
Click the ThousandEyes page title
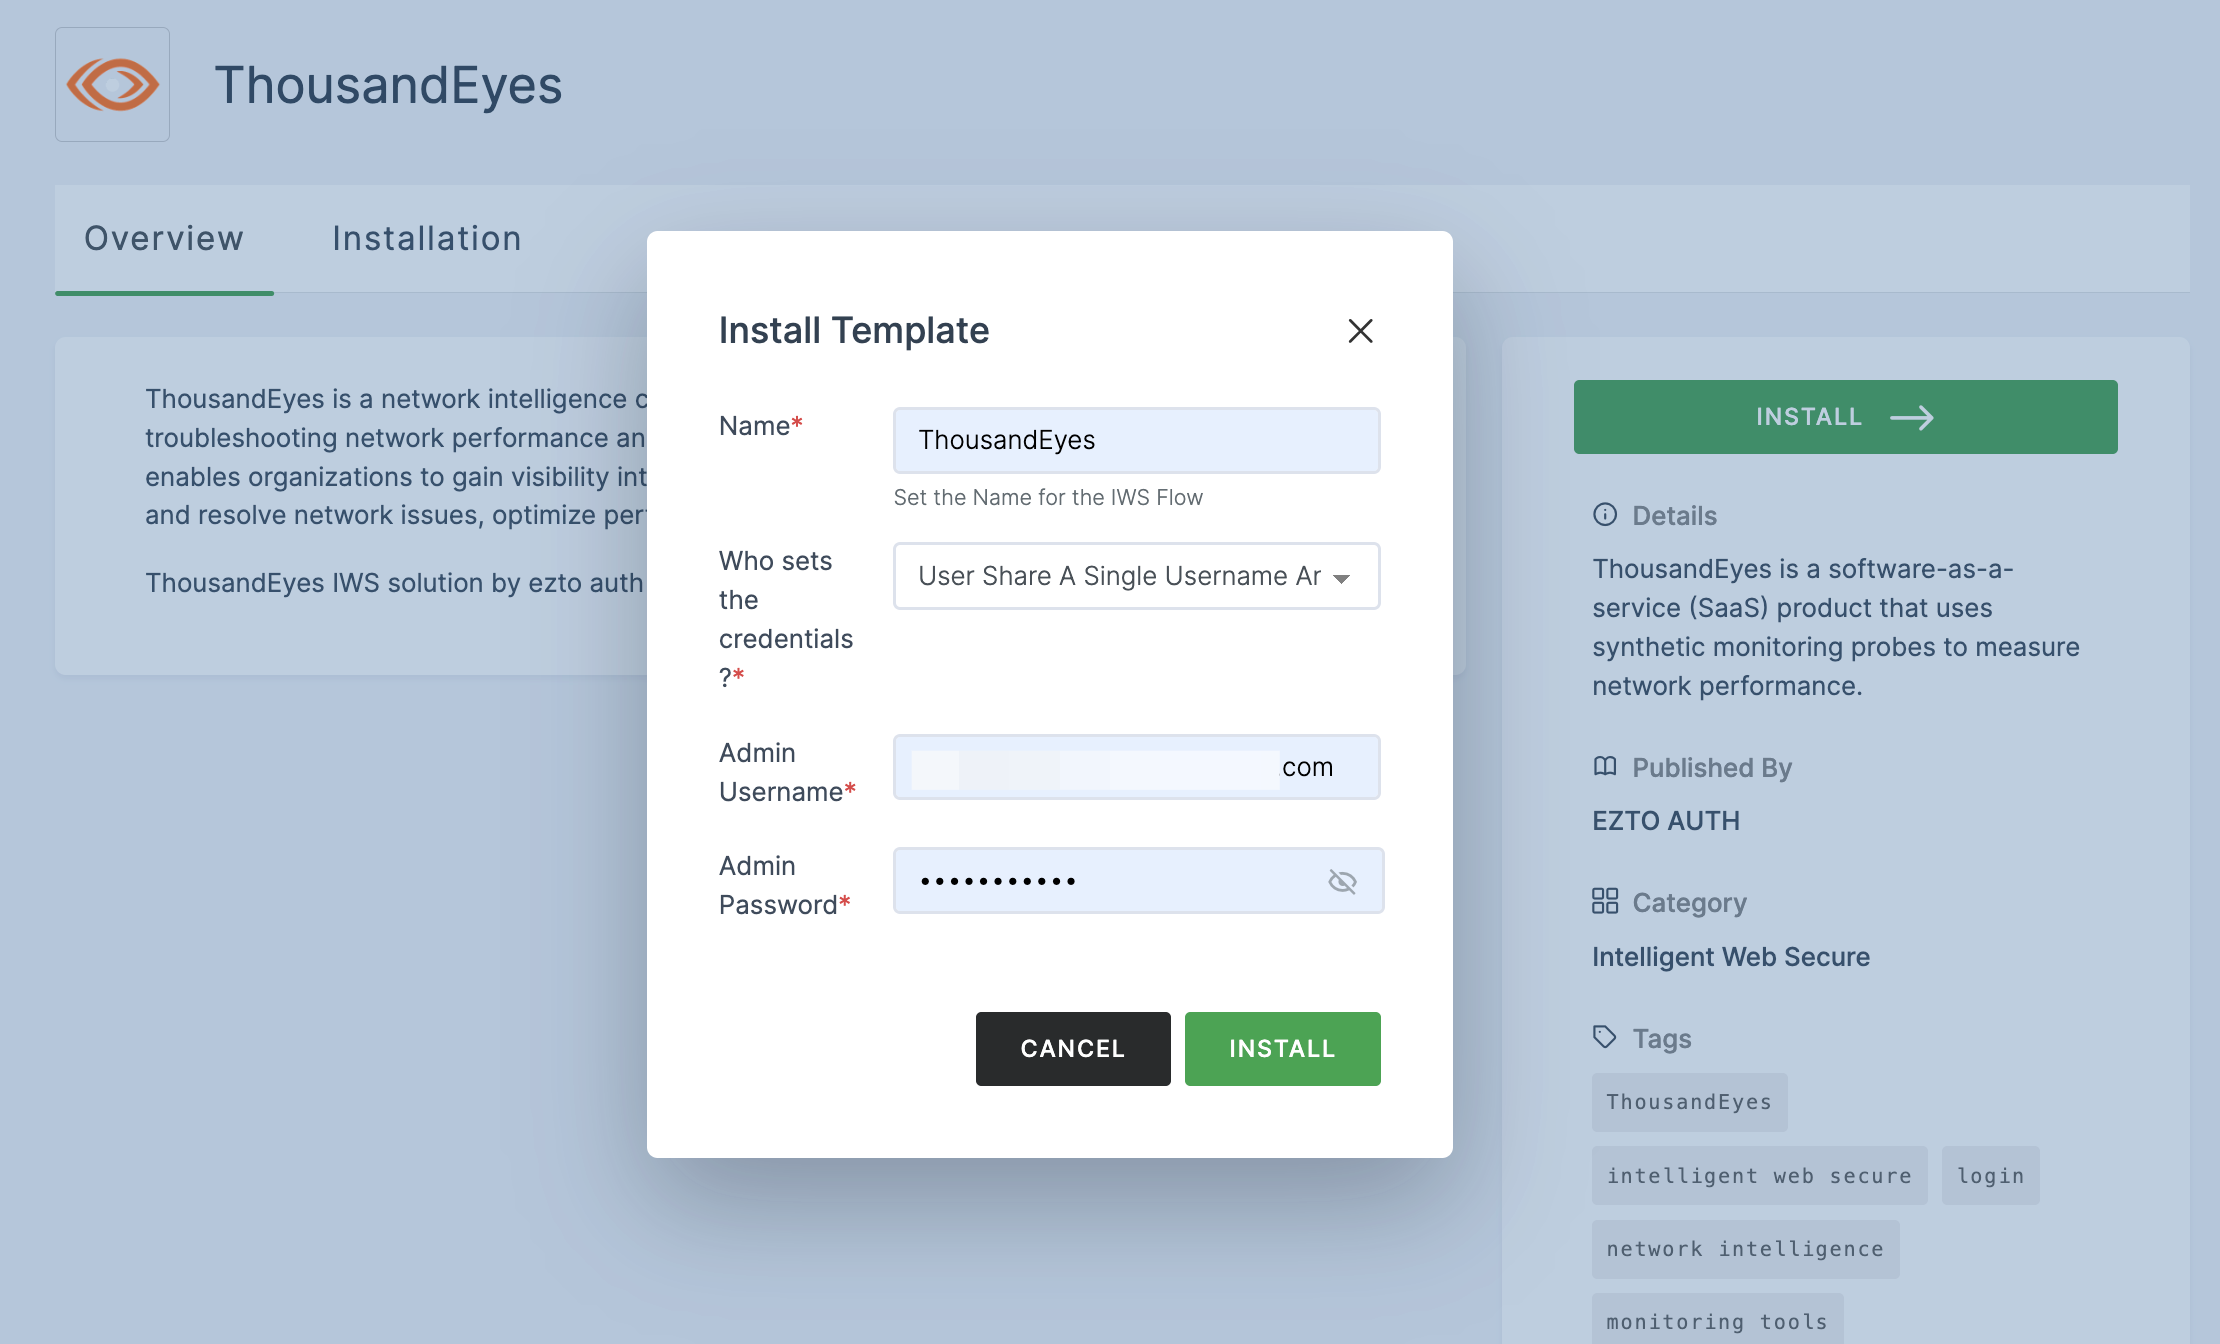388,85
